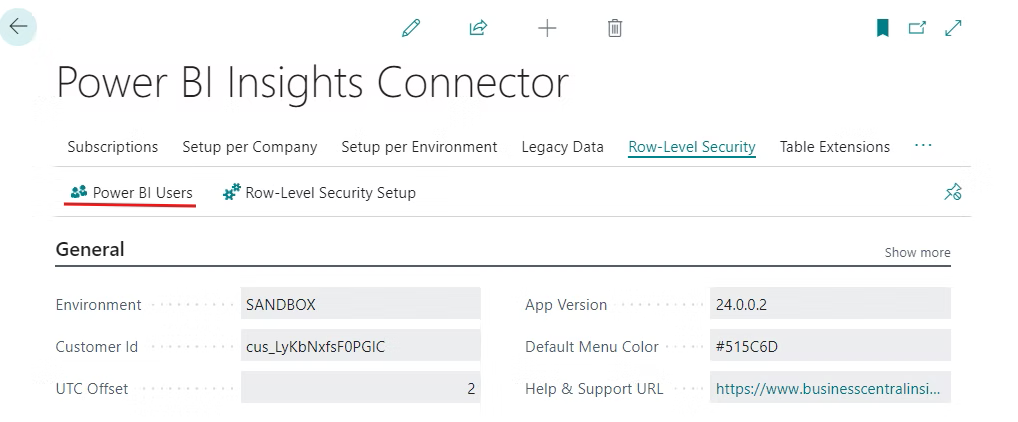Select the Setup per Environment tab
This screenshot has width=1018, height=422.
pyautogui.click(x=419, y=147)
